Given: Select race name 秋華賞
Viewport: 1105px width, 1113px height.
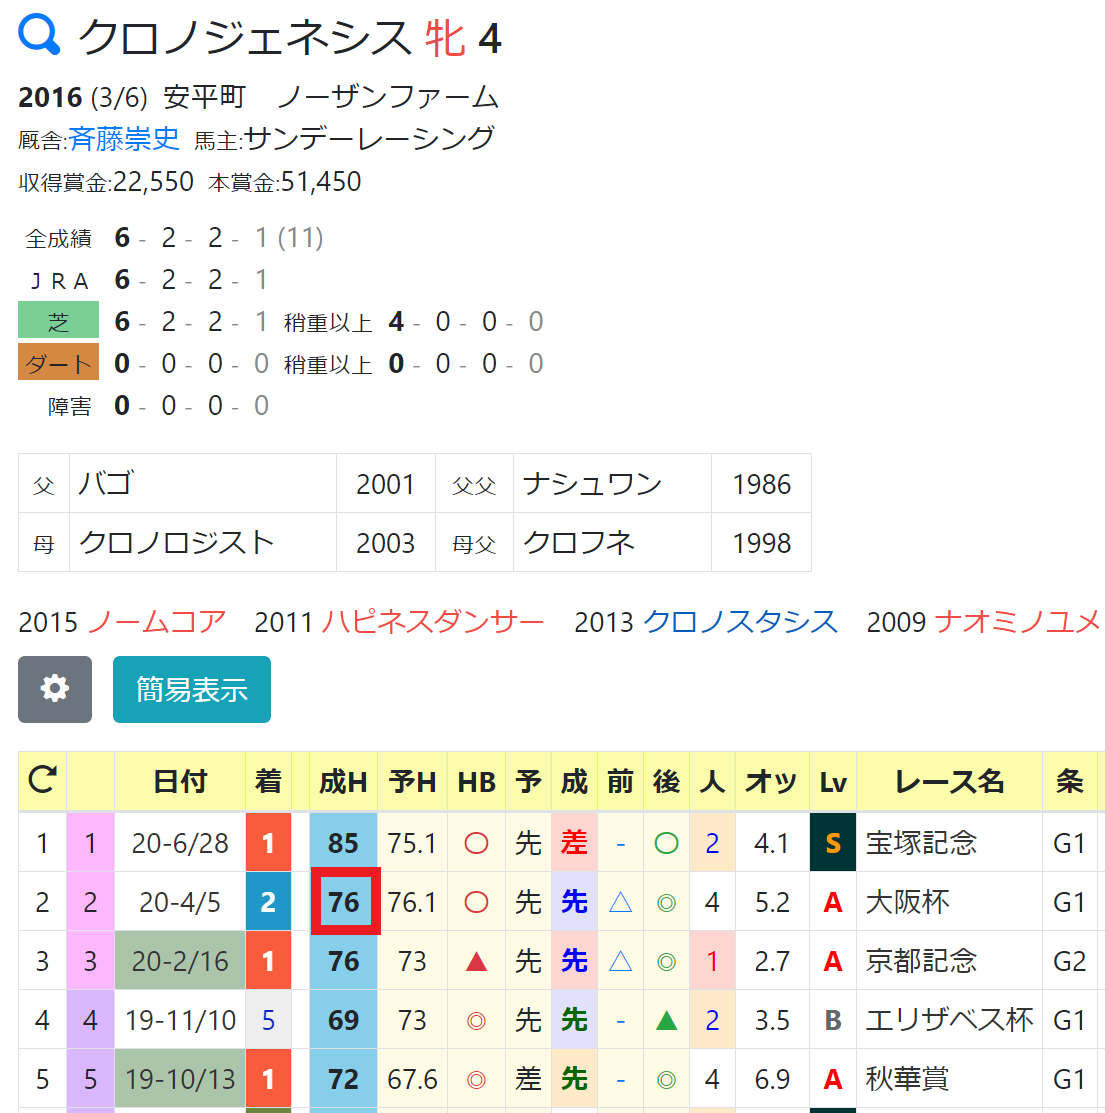Looking at the screenshot, I should 907,1079.
